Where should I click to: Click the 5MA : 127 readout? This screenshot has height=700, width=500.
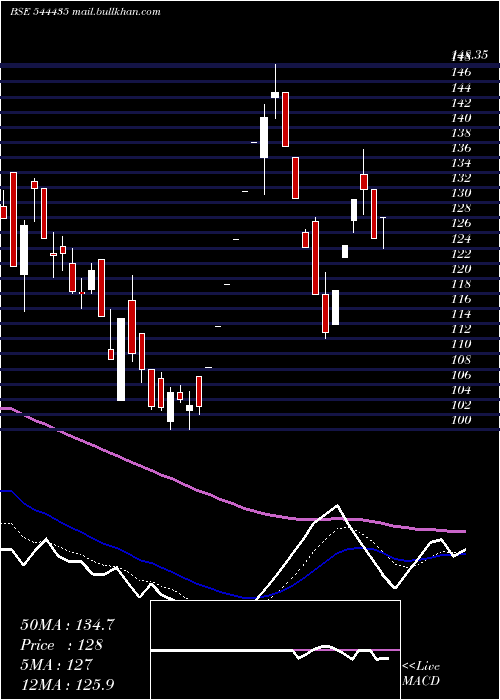(x=56, y=665)
